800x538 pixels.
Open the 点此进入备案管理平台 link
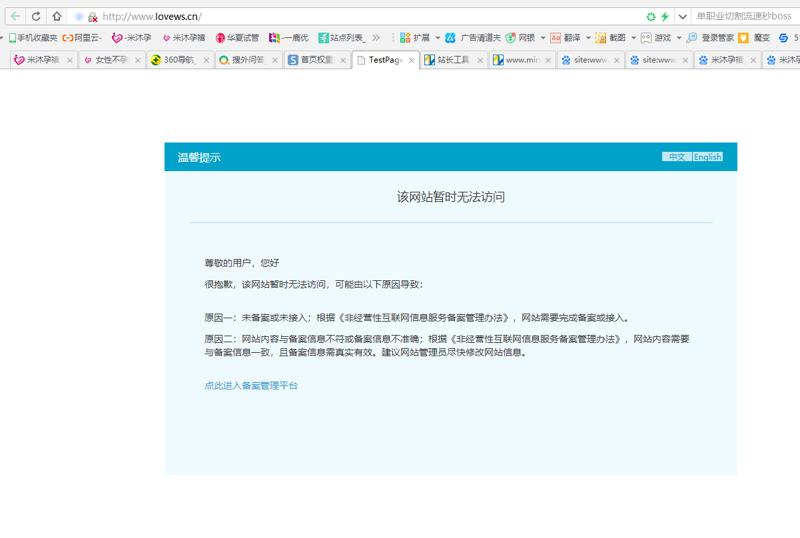[251, 385]
